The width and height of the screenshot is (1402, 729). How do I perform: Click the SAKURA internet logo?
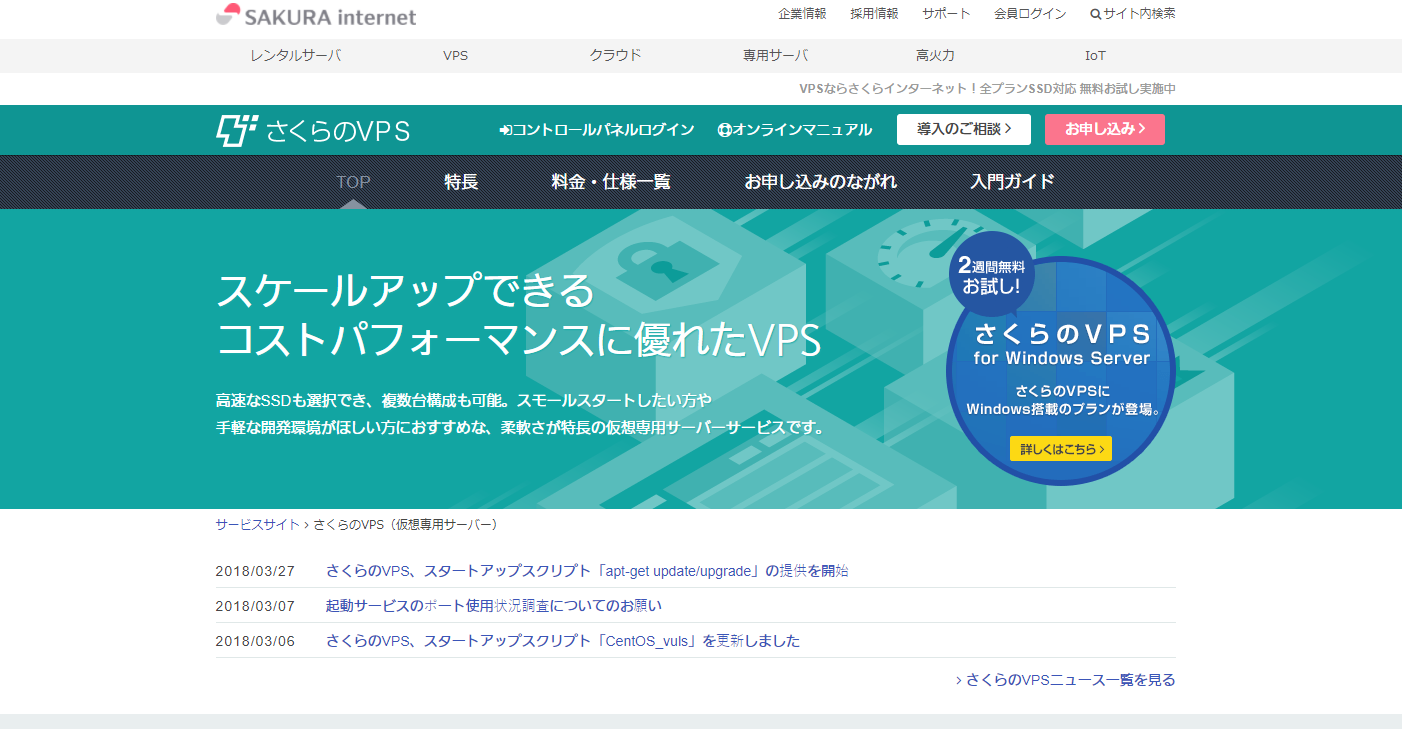[x=316, y=15]
